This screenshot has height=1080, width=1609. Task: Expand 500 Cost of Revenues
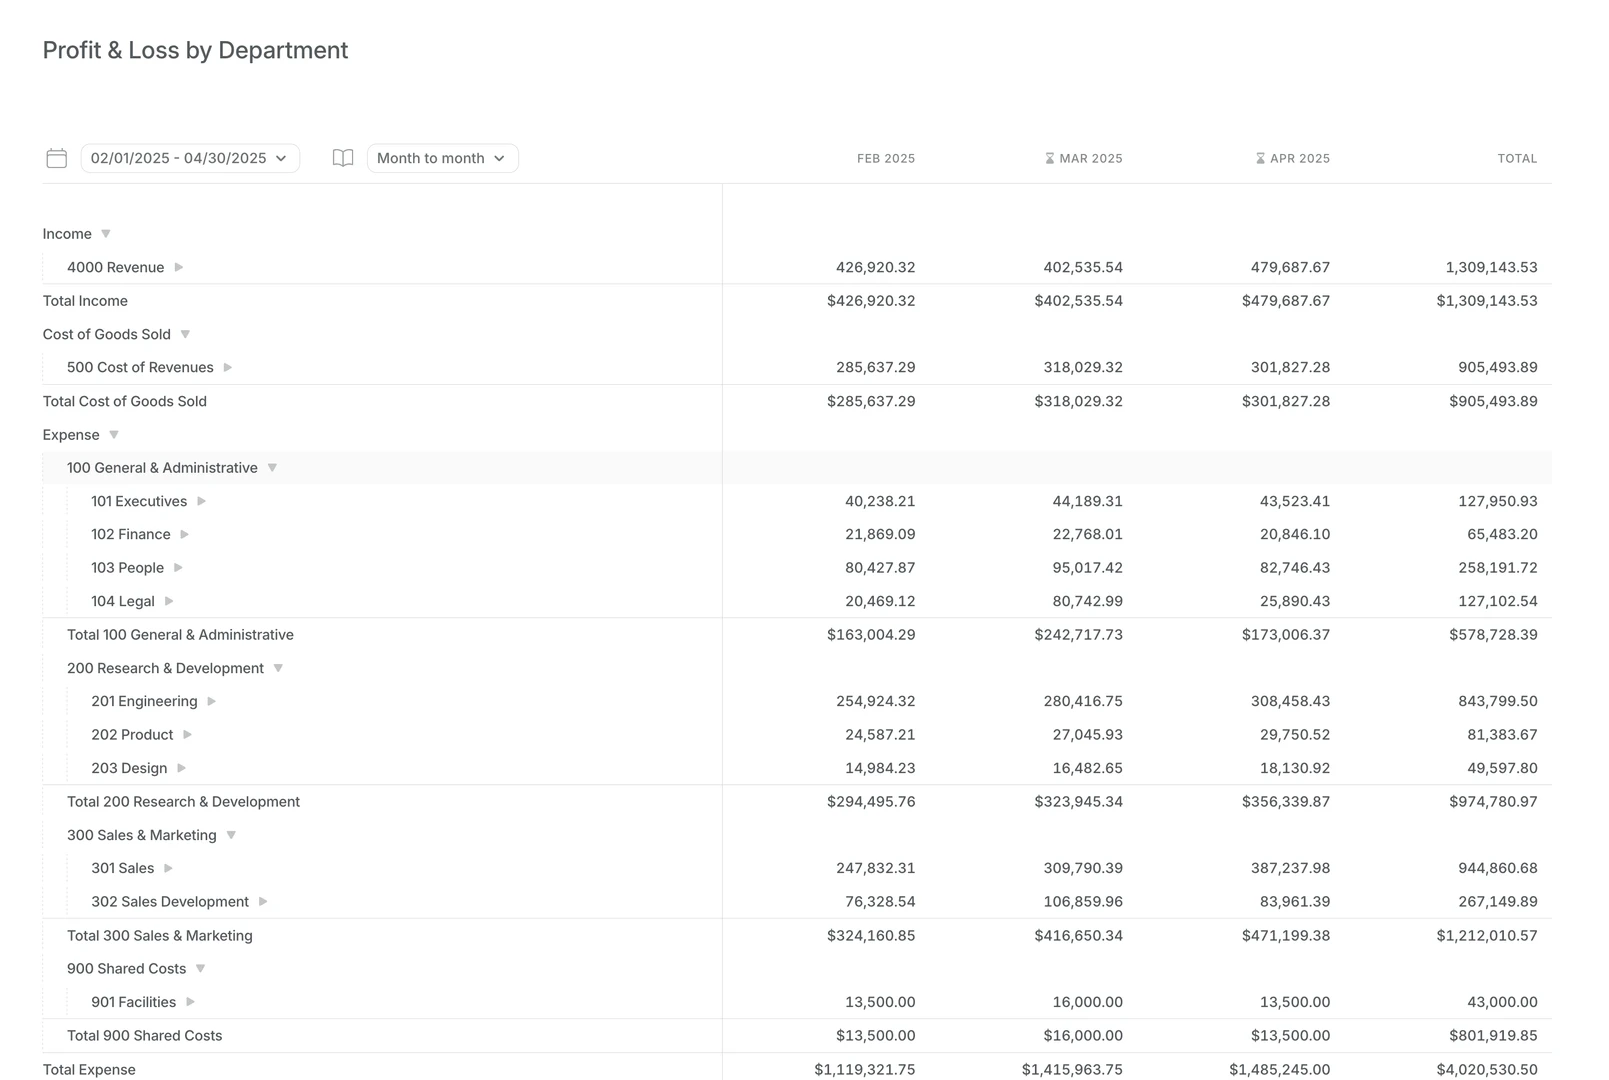click(x=228, y=367)
